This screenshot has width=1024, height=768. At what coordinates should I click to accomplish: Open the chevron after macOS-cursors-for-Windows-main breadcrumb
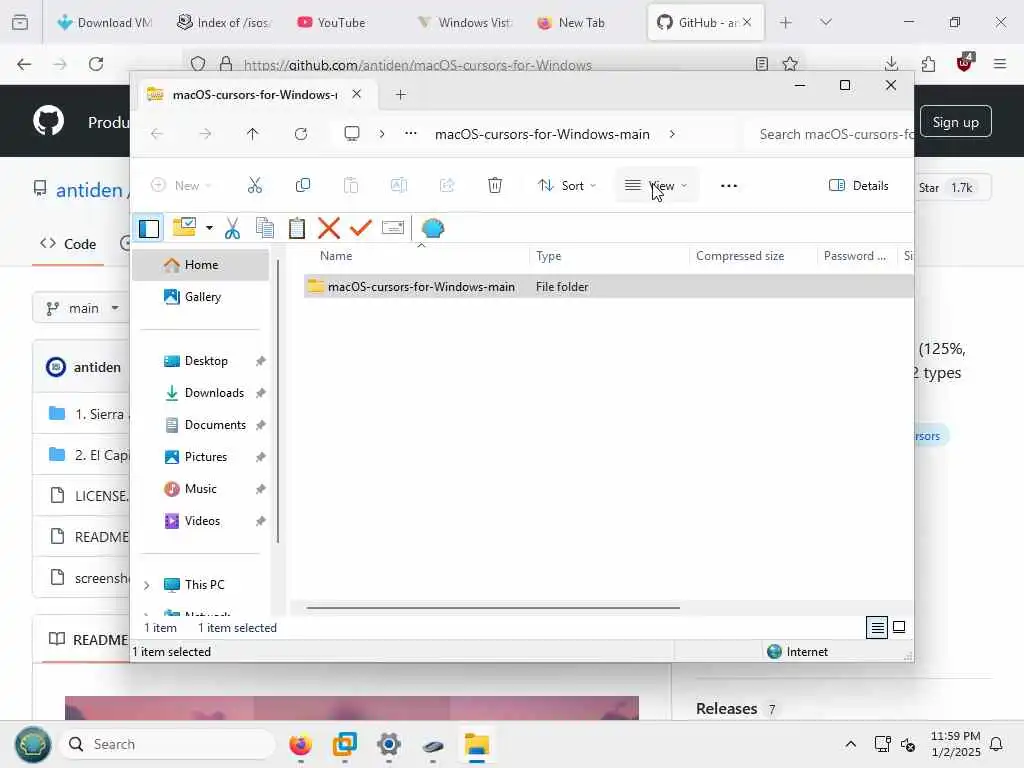[x=672, y=134]
